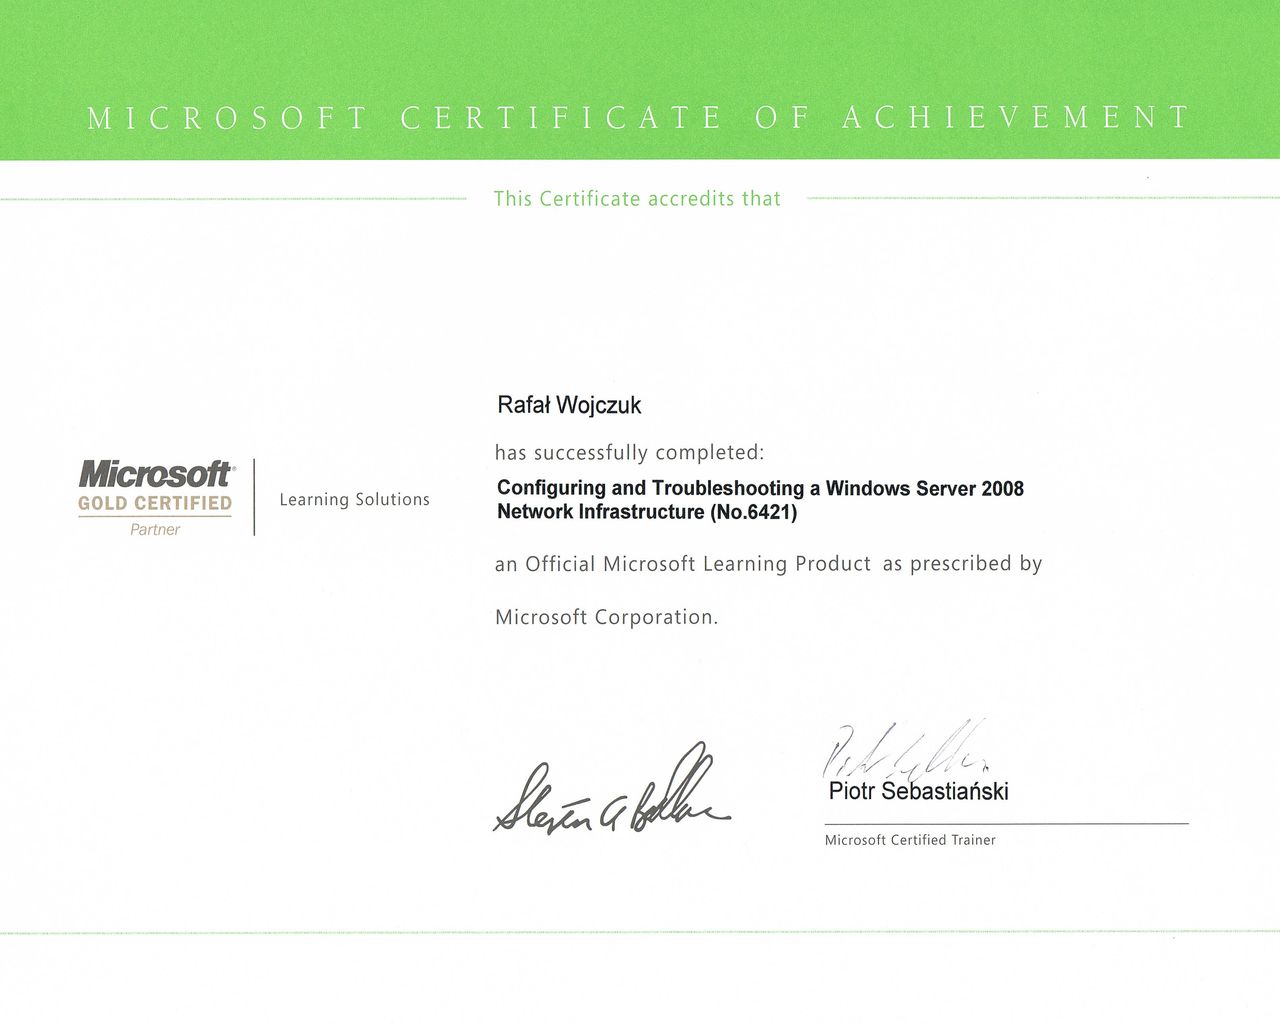Click the 'Microsoft Certified Trainer' caption

point(910,840)
